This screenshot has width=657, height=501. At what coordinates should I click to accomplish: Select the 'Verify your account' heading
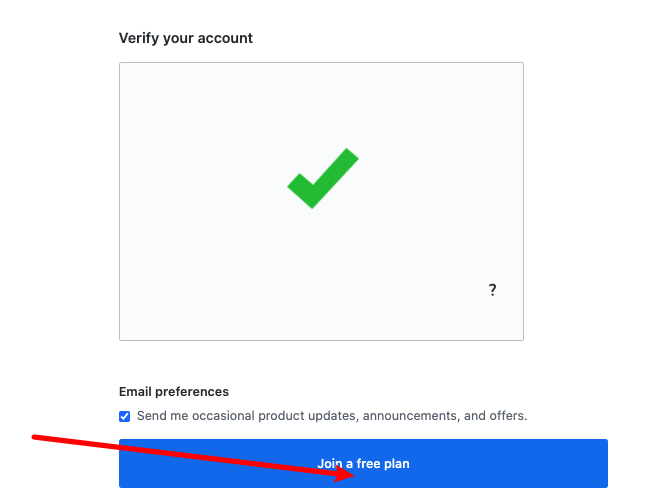tap(186, 38)
